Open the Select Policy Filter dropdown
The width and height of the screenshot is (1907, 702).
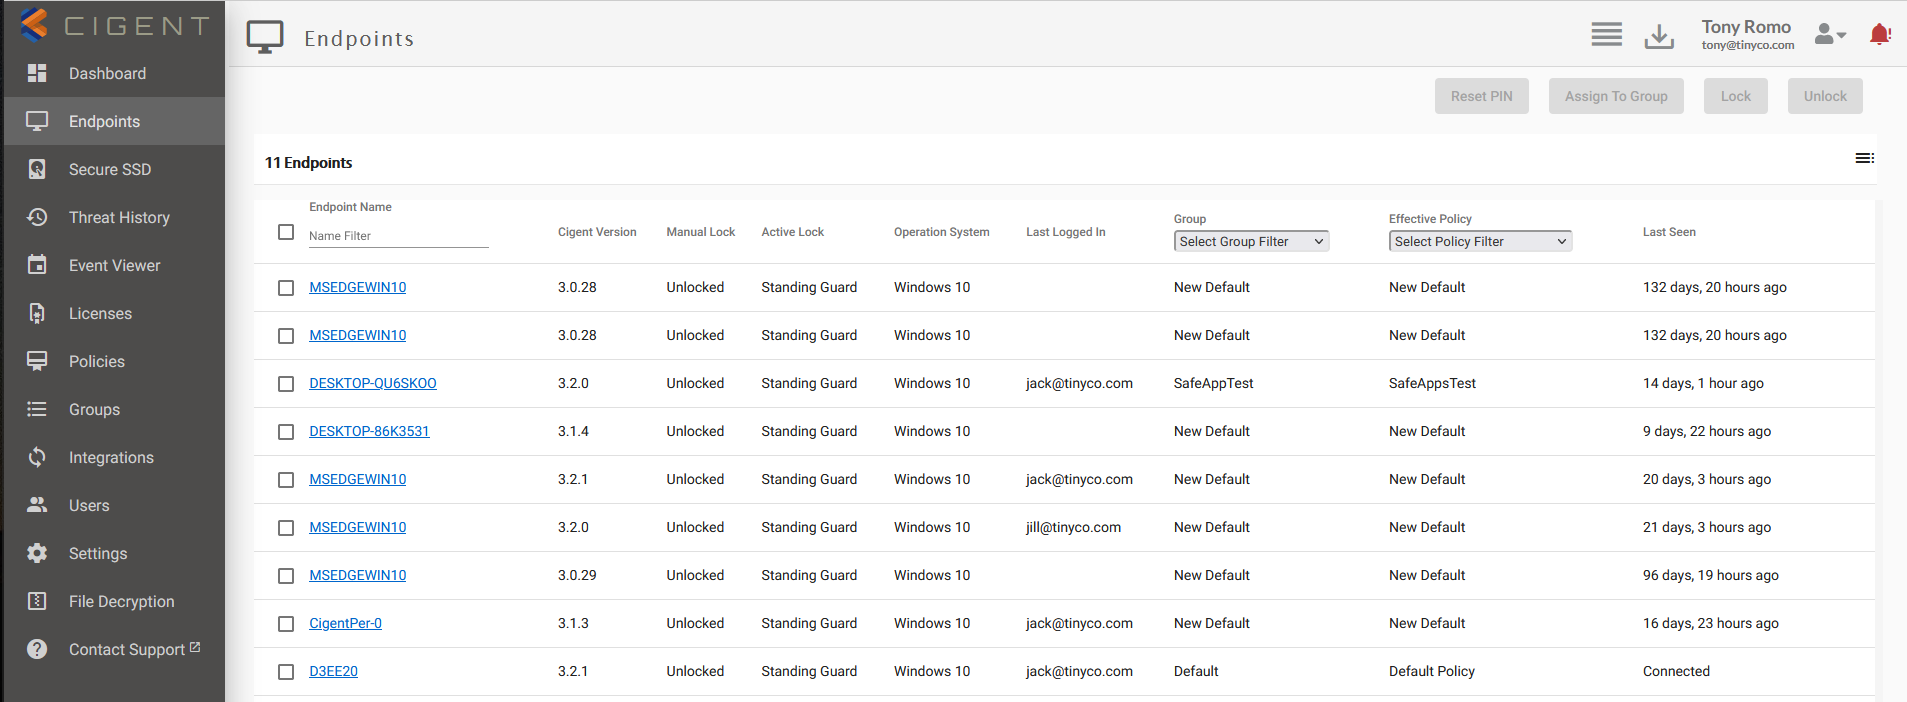pos(1479,241)
